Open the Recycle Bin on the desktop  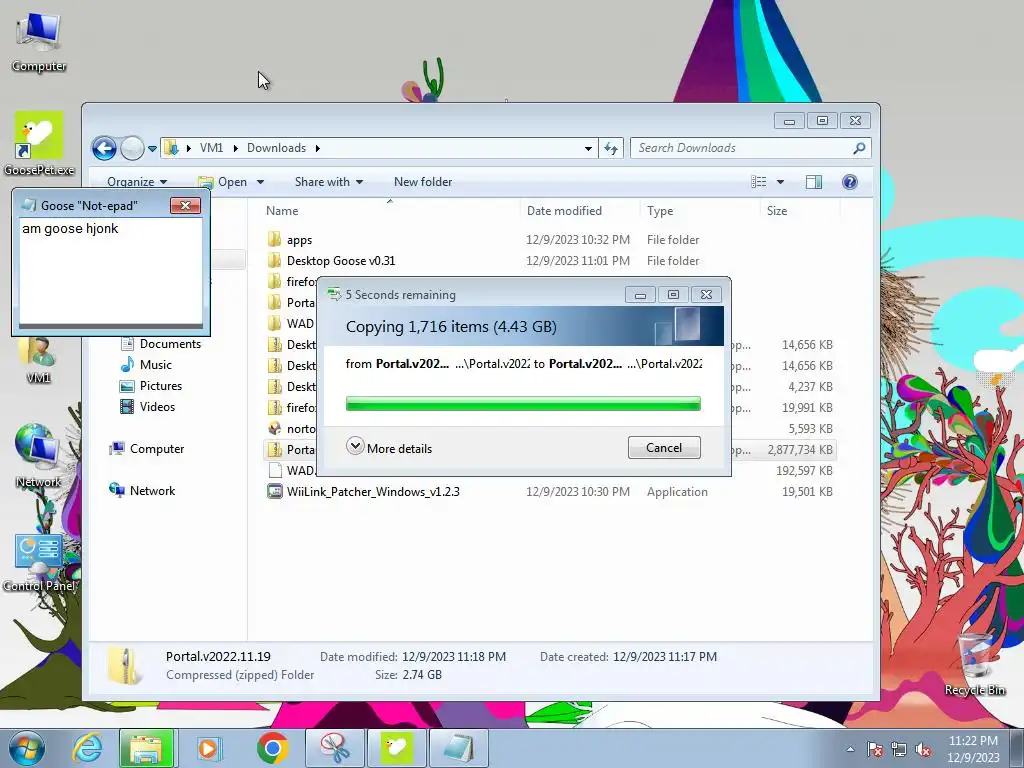974,664
